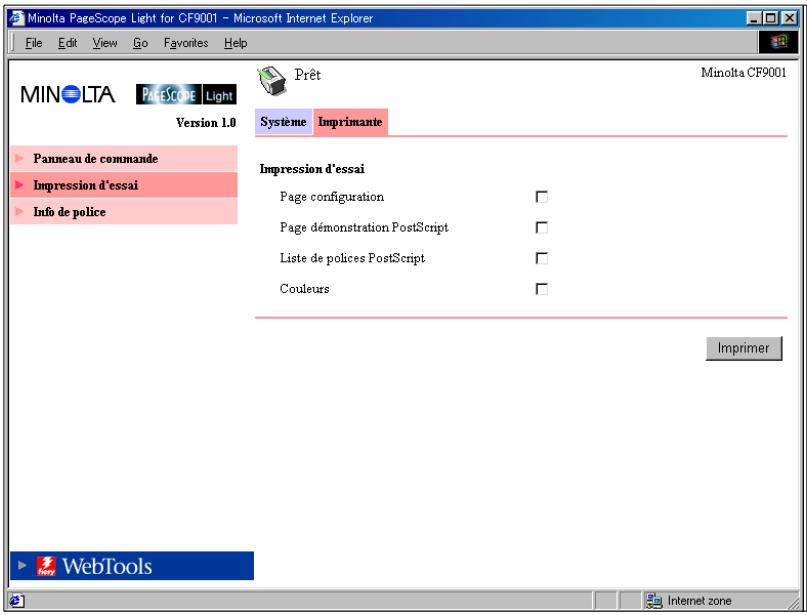Check Page démonstration PostScript option

pyautogui.click(x=541, y=227)
